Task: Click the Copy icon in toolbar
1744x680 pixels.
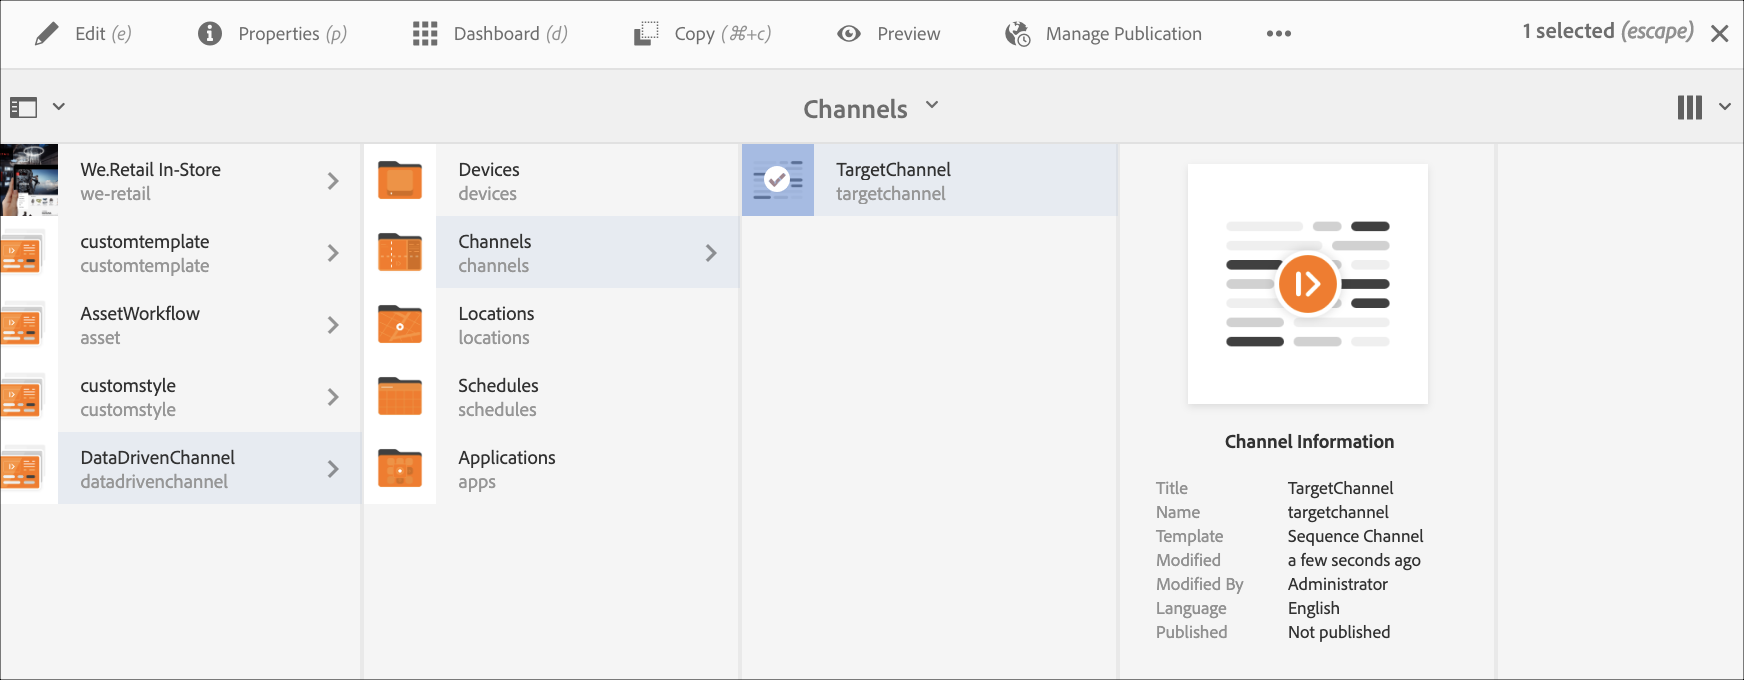Action: click(646, 34)
